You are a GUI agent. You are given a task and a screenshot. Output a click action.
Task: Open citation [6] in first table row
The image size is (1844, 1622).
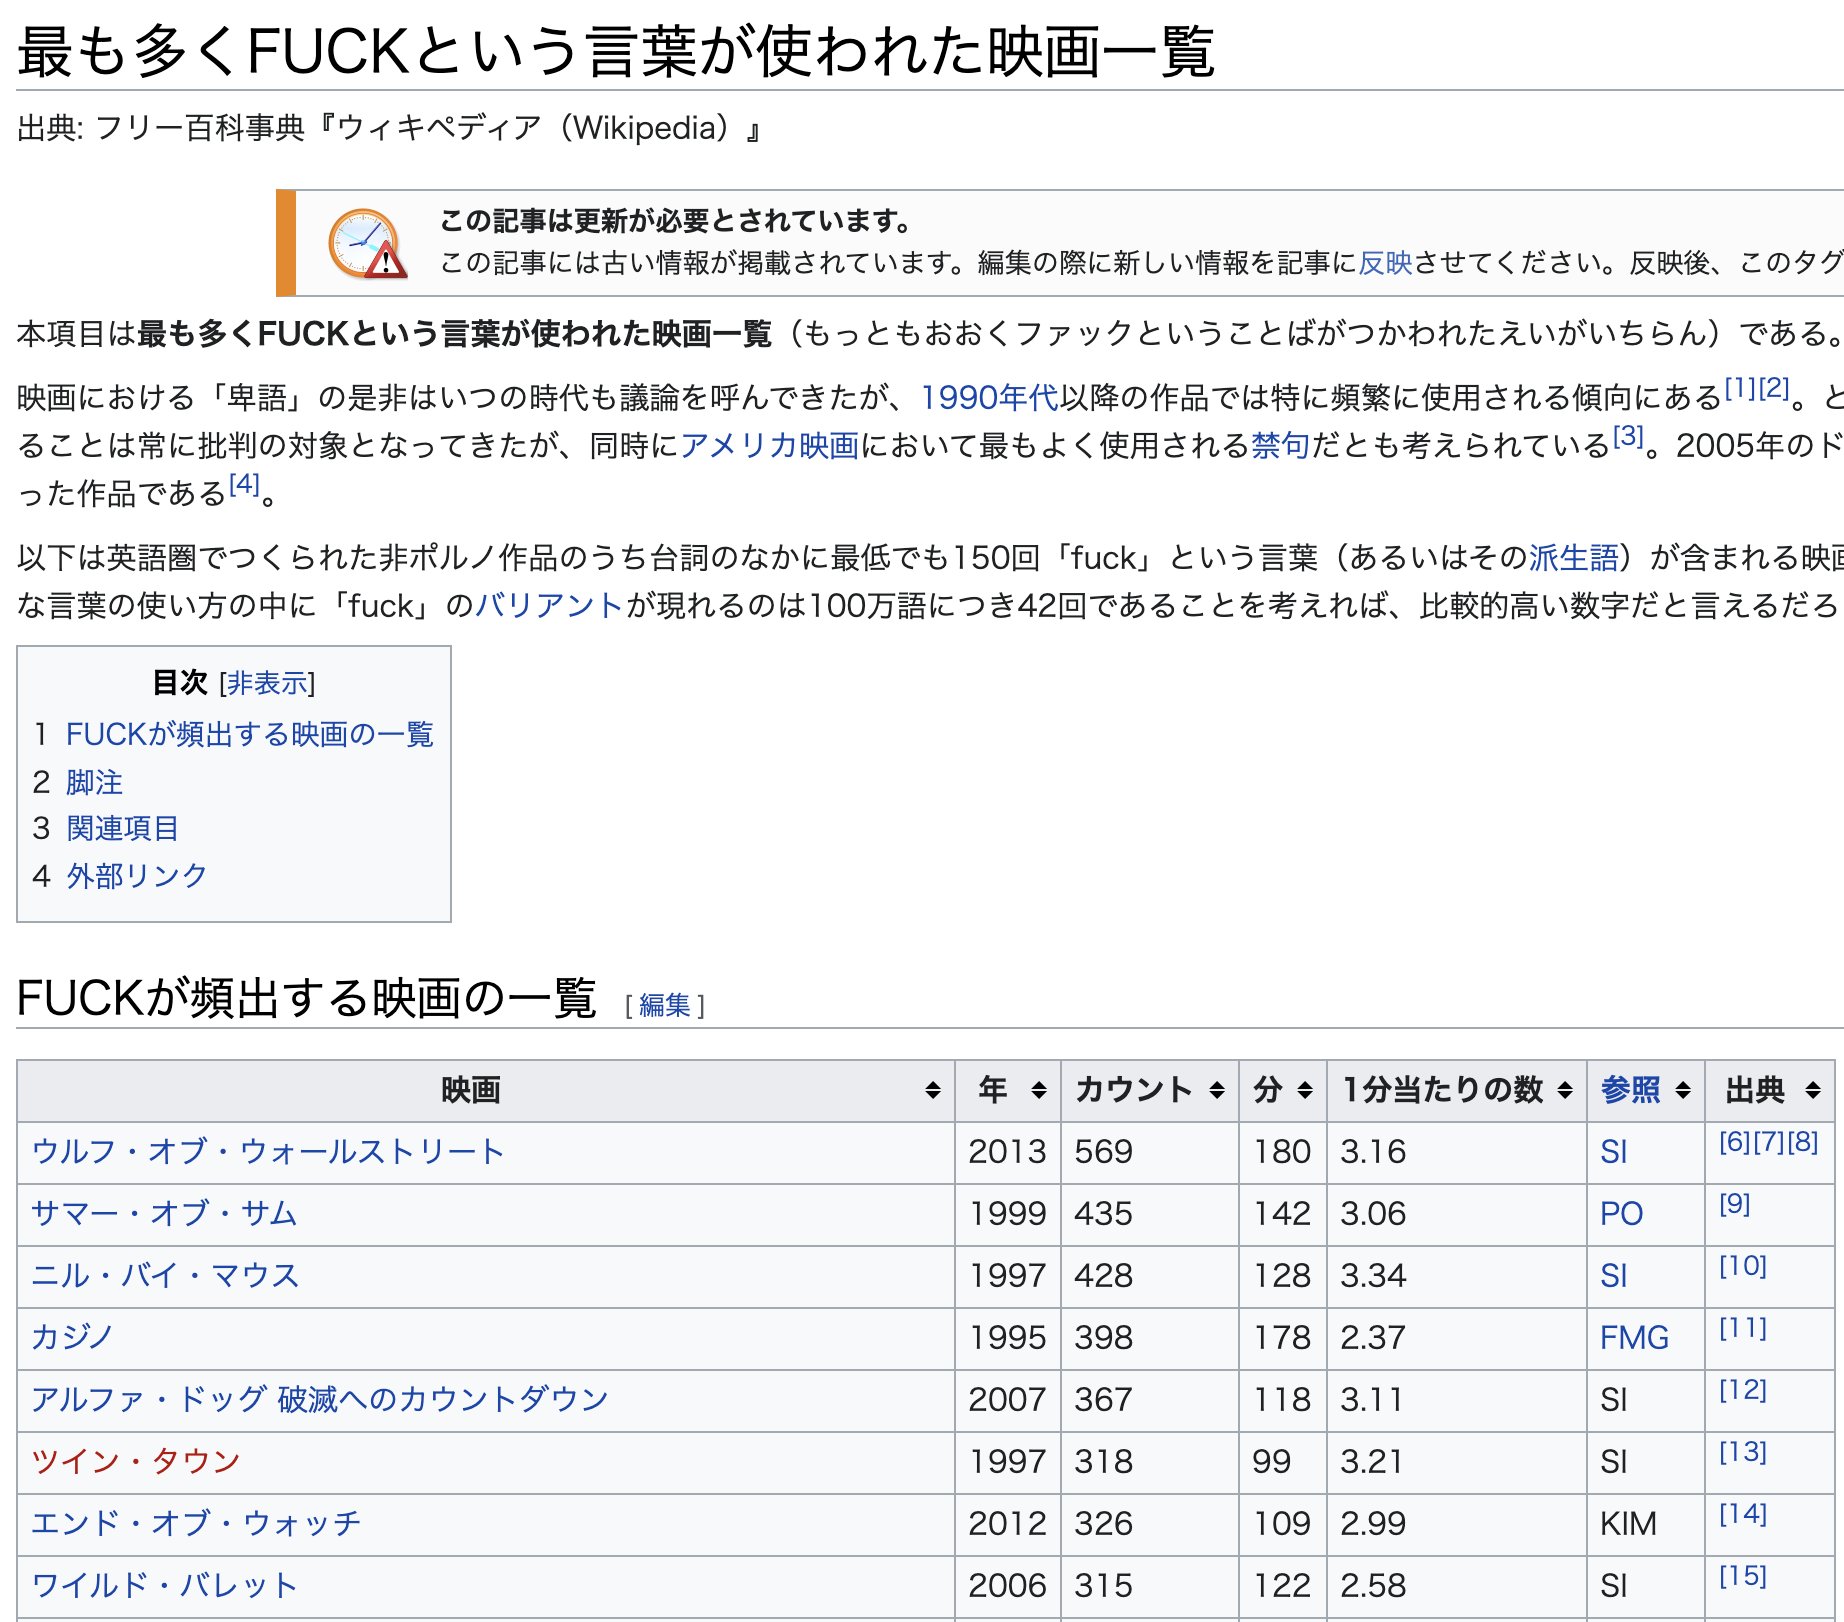click(x=1735, y=1142)
